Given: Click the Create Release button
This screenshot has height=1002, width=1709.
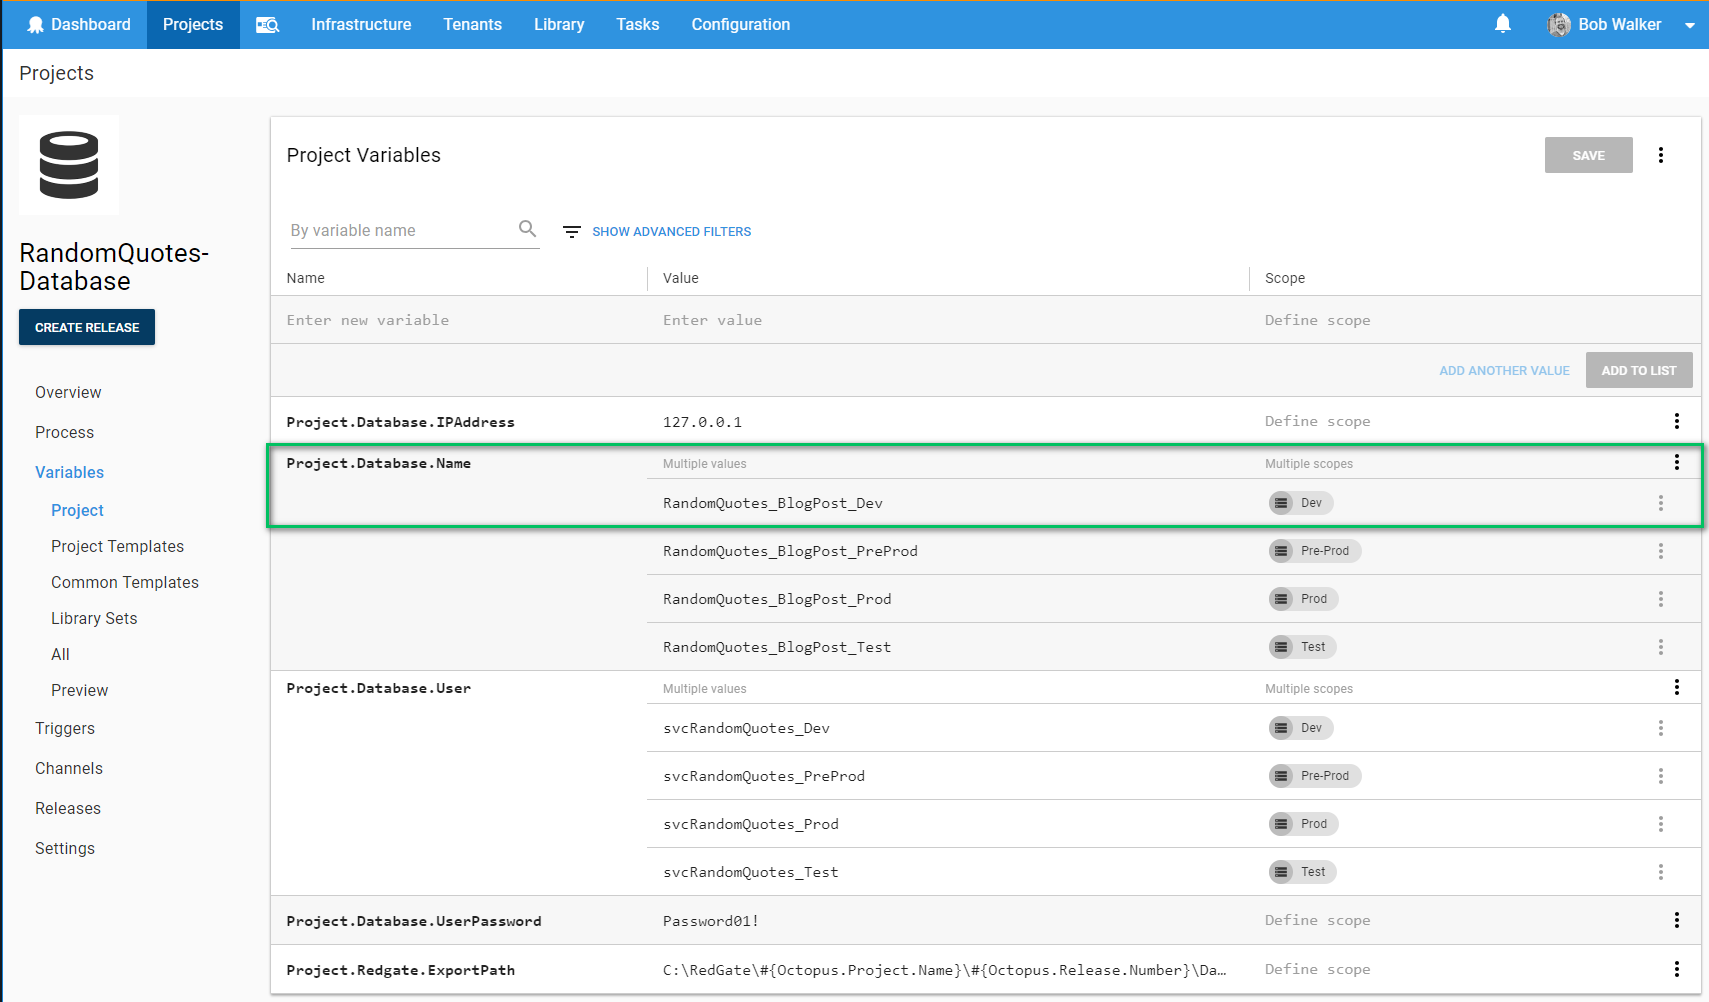Looking at the screenshot, I should click(87, 327).
